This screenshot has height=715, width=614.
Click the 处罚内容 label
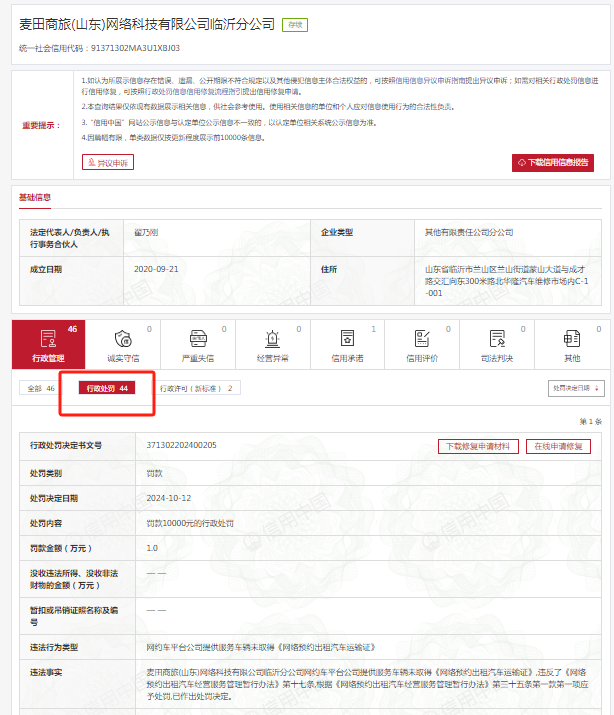click(x=46, y=523)
